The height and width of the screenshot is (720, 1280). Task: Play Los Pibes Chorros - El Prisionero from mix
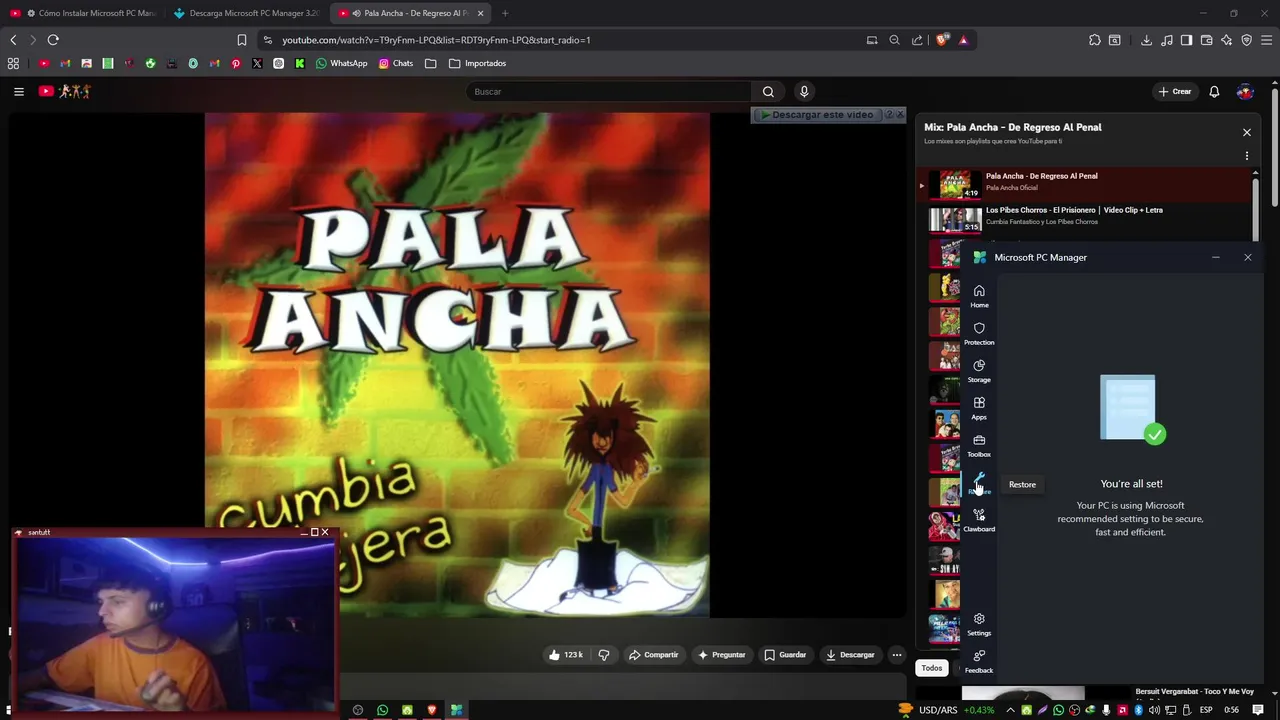(x=1085, y=218)
